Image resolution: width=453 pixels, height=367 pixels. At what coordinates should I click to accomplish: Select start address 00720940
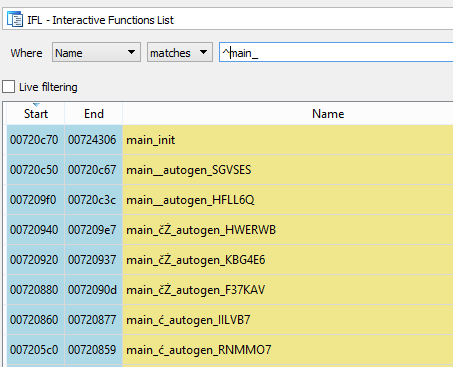[36, 230]
